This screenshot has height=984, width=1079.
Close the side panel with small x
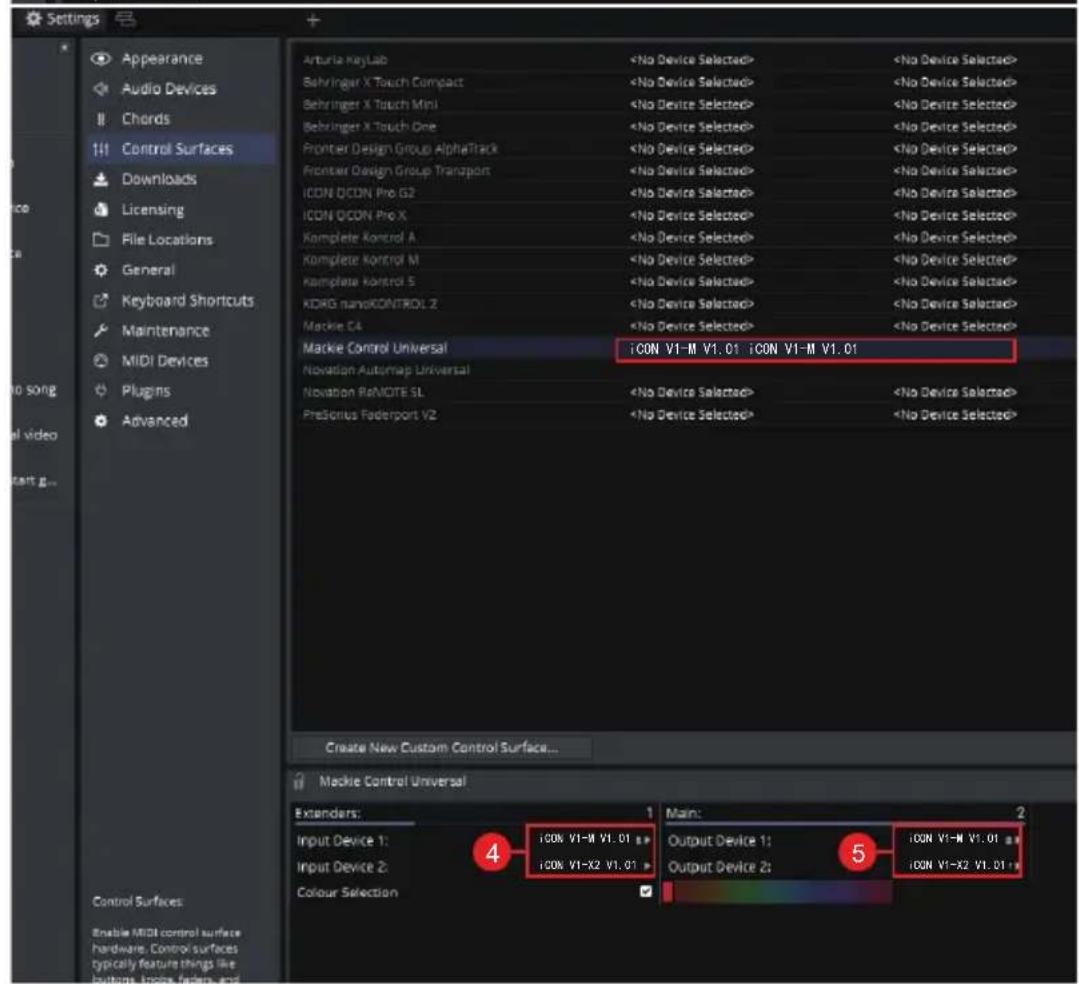(64, 47)
